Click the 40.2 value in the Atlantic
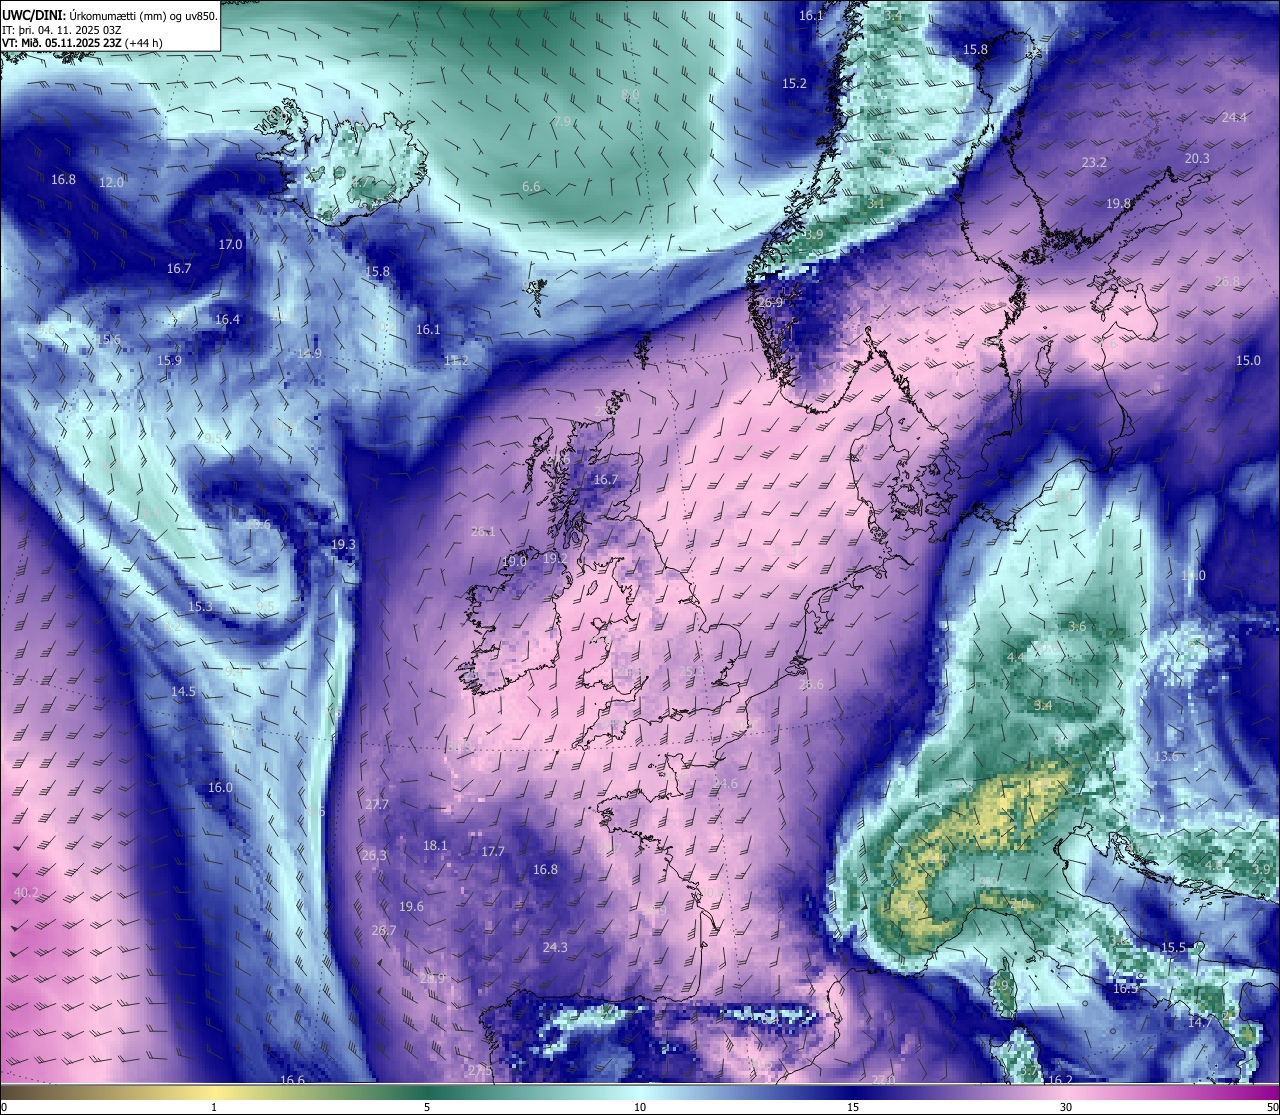This screenshot has width=1280, height=1115. [x=26, y=893]
